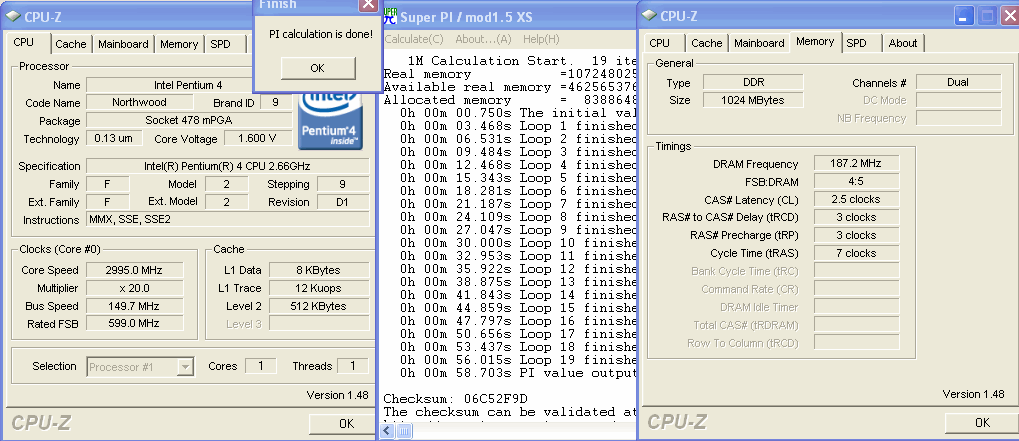Image resolution: width=1019 pixels, height=441 pixels.
Task: Open Cache tab in right CPU-Z window
Action: [x=706, y=43]
